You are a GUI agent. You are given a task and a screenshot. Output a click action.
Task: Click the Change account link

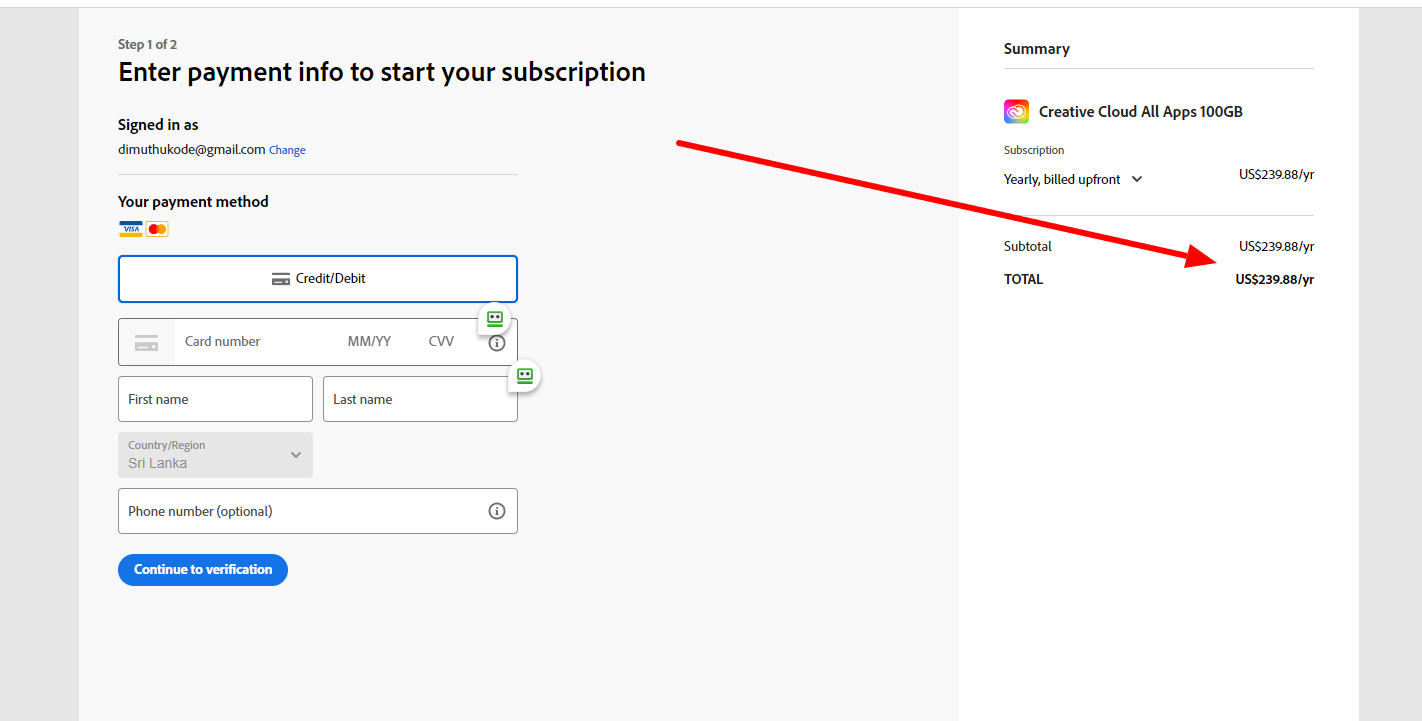point(287,150)
